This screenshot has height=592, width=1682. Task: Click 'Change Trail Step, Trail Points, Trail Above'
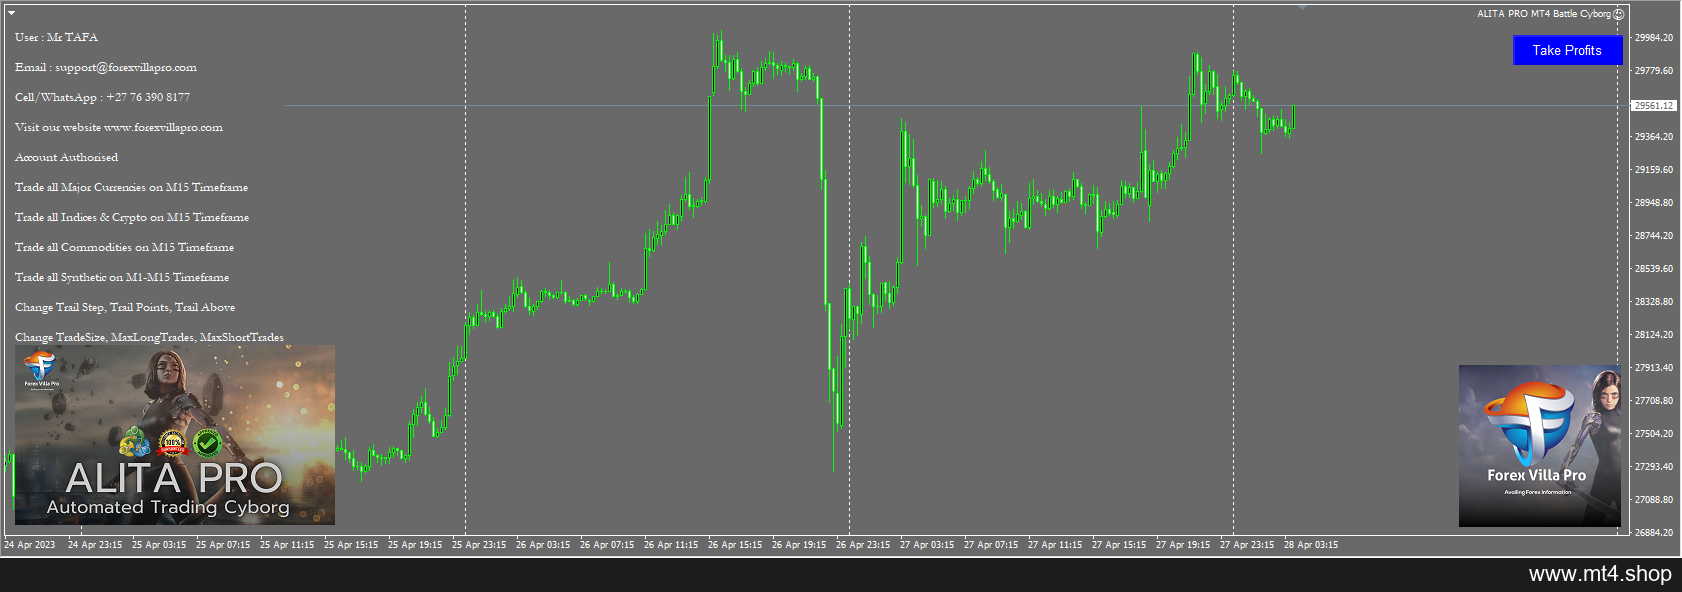pyautogui.click(x=125, y=307)
